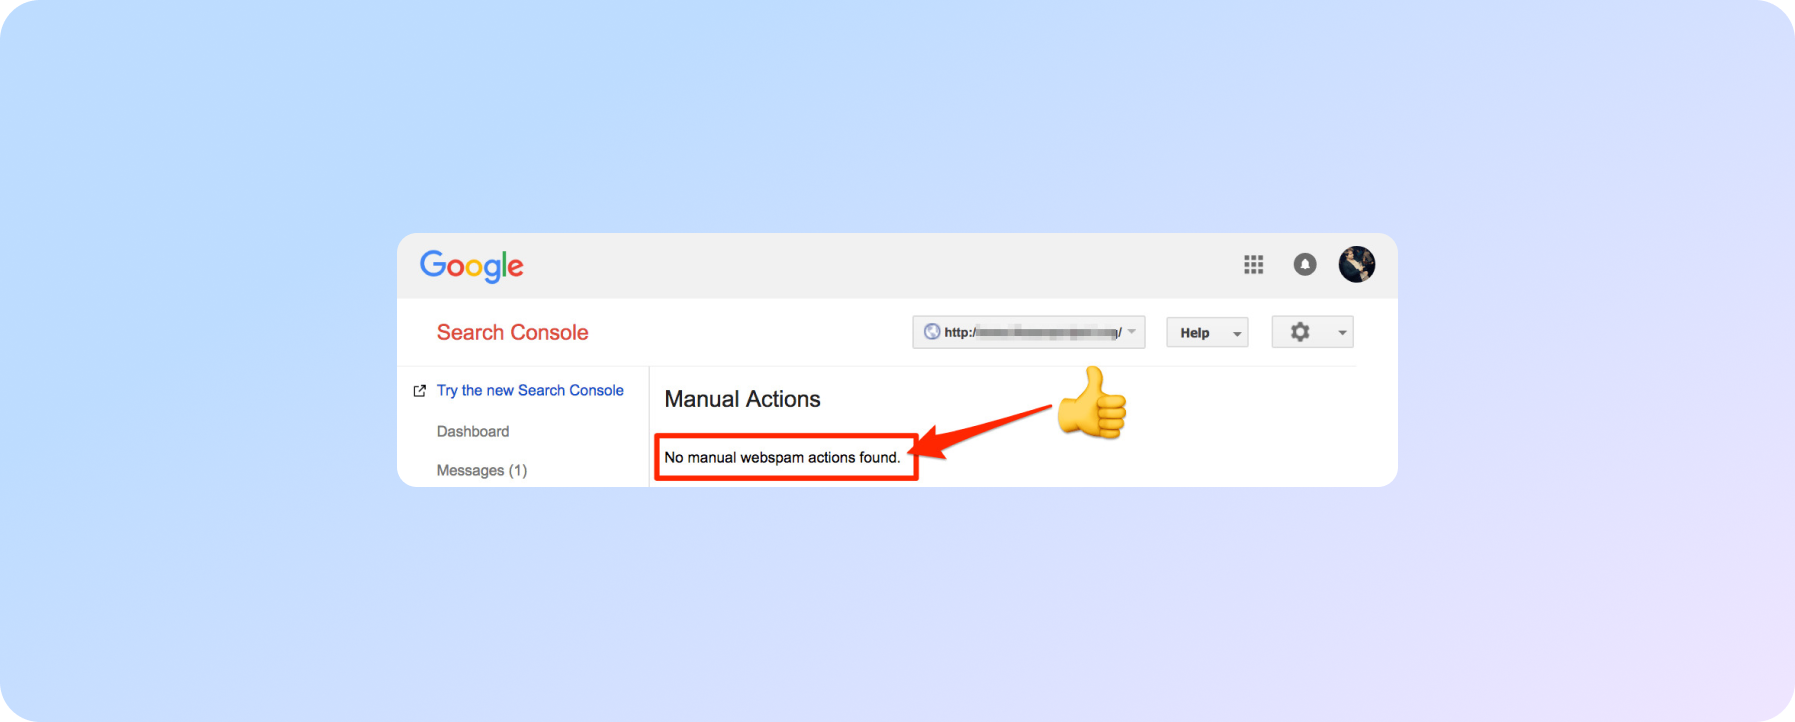Expand the Help dropdown

[1207, 332]
